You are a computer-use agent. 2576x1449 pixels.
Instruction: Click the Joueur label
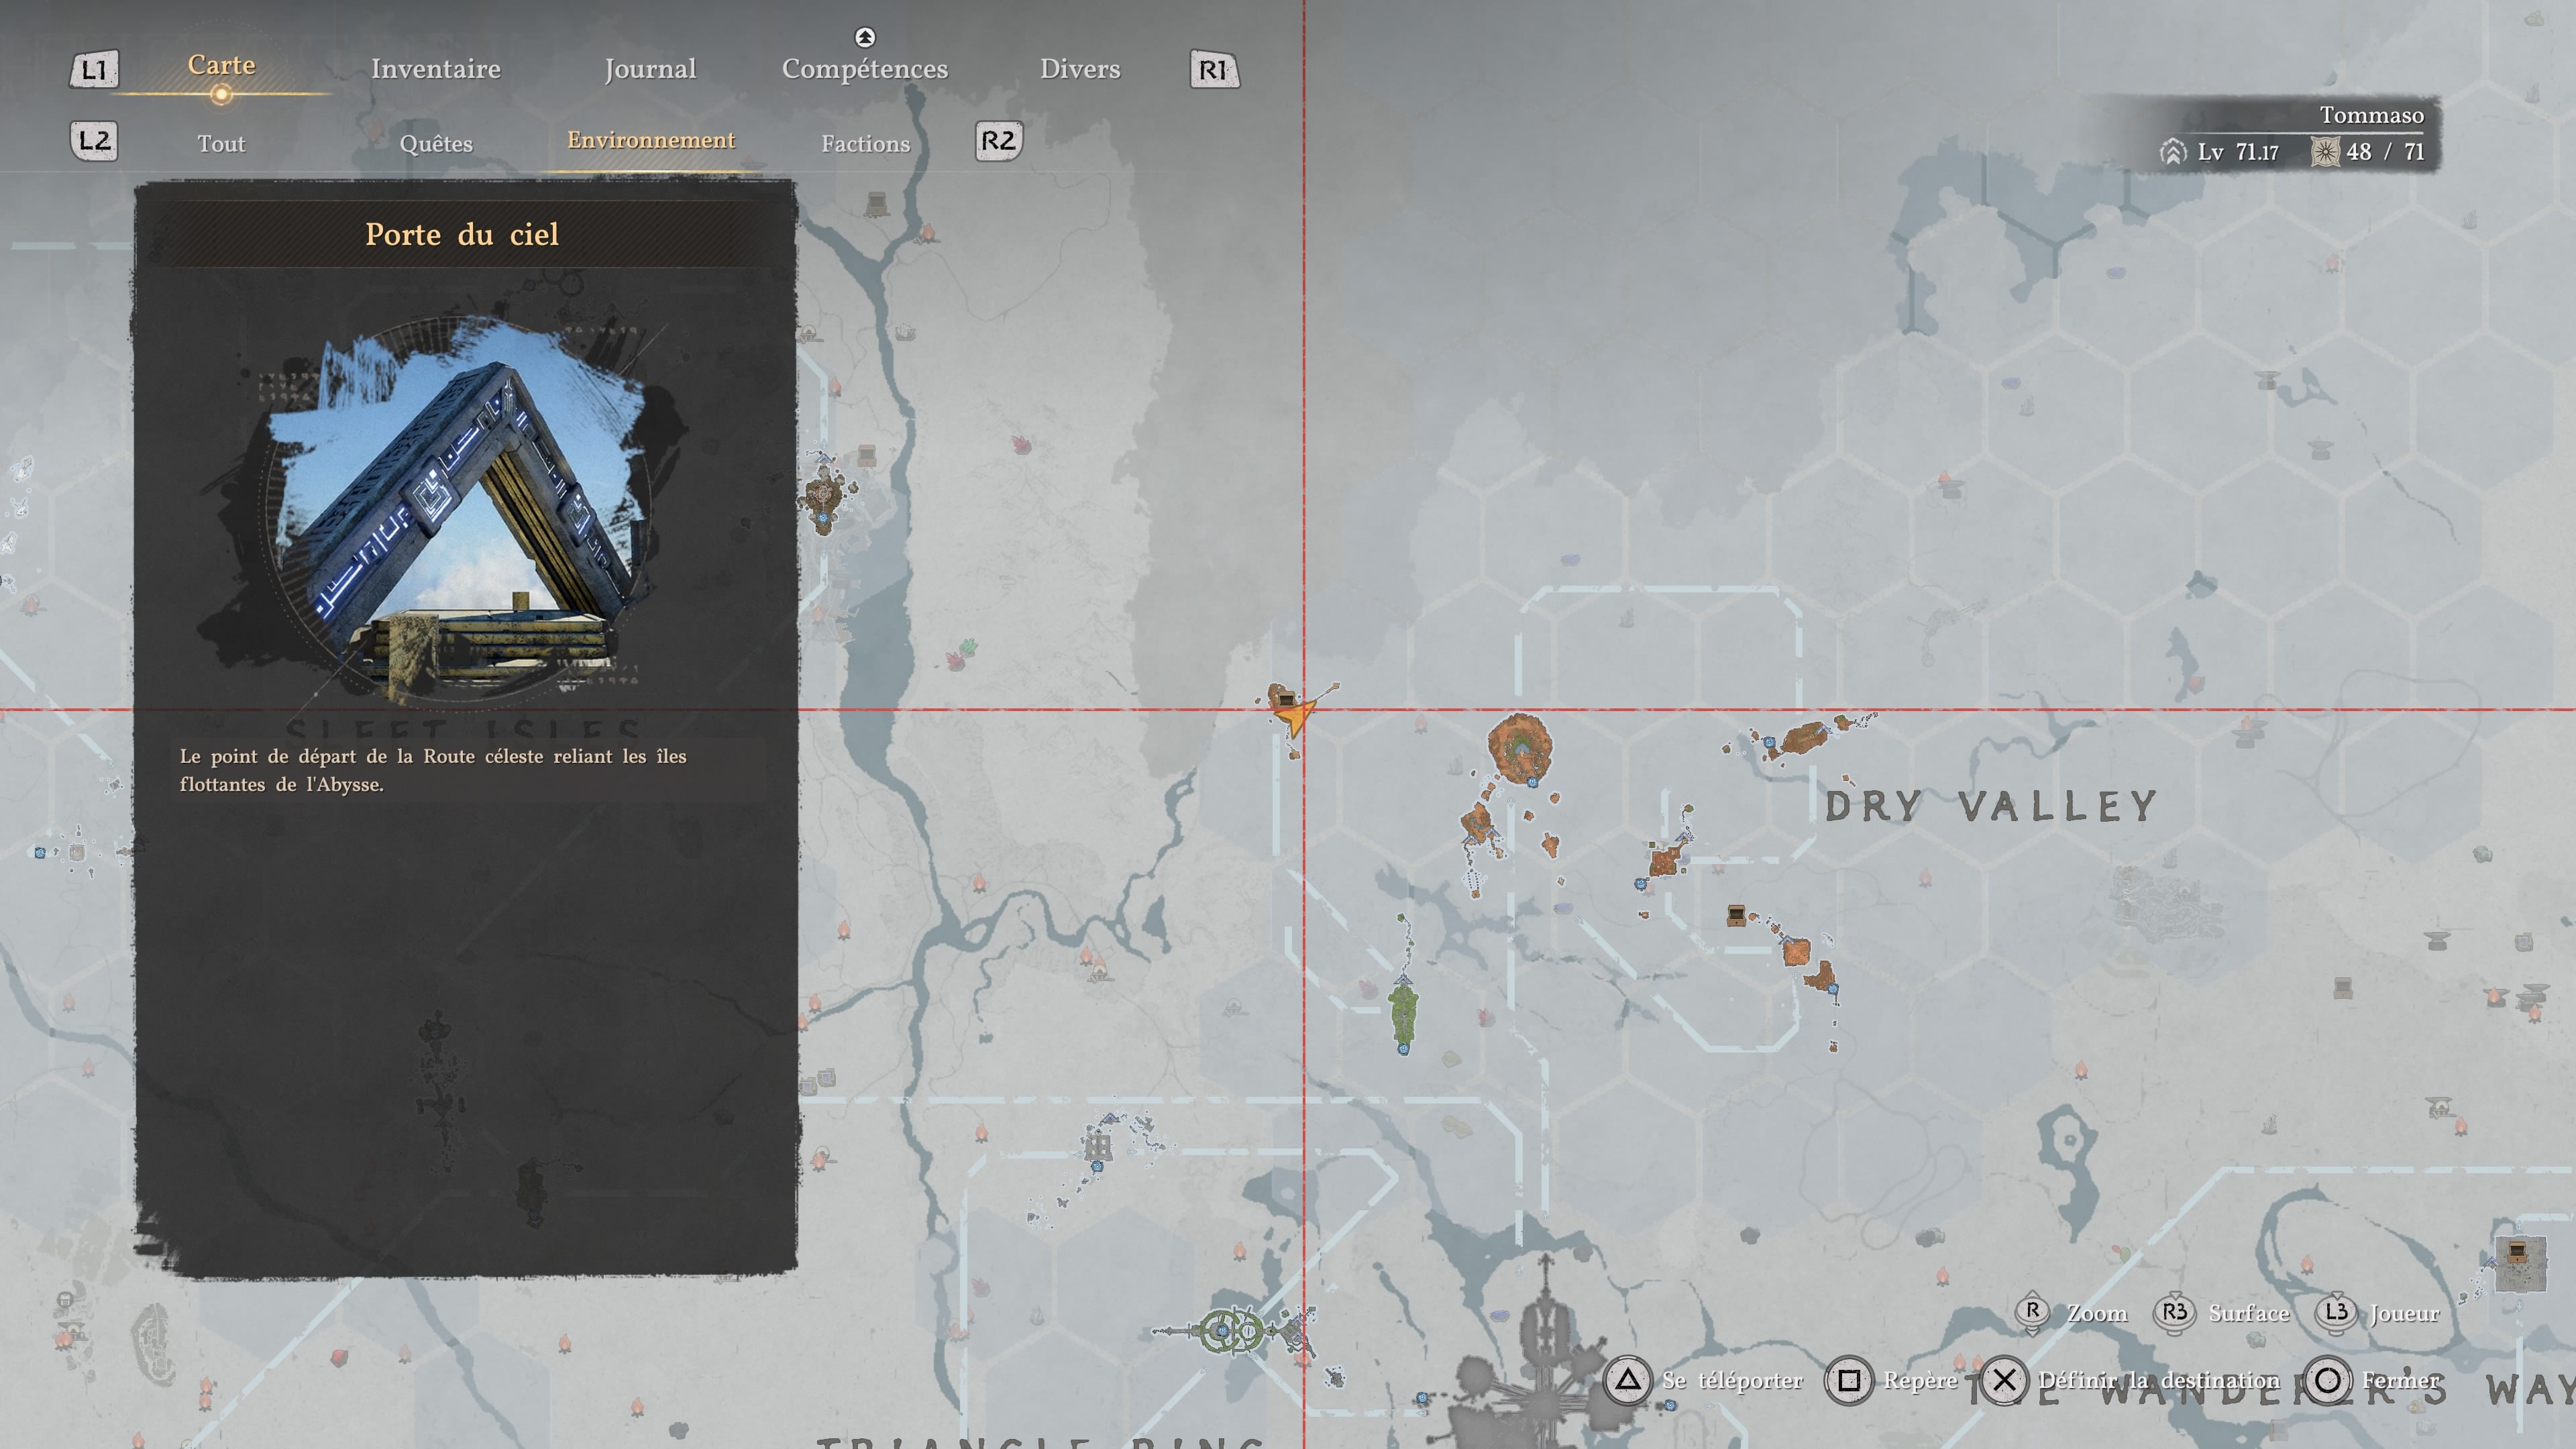coord(2404,1313)
